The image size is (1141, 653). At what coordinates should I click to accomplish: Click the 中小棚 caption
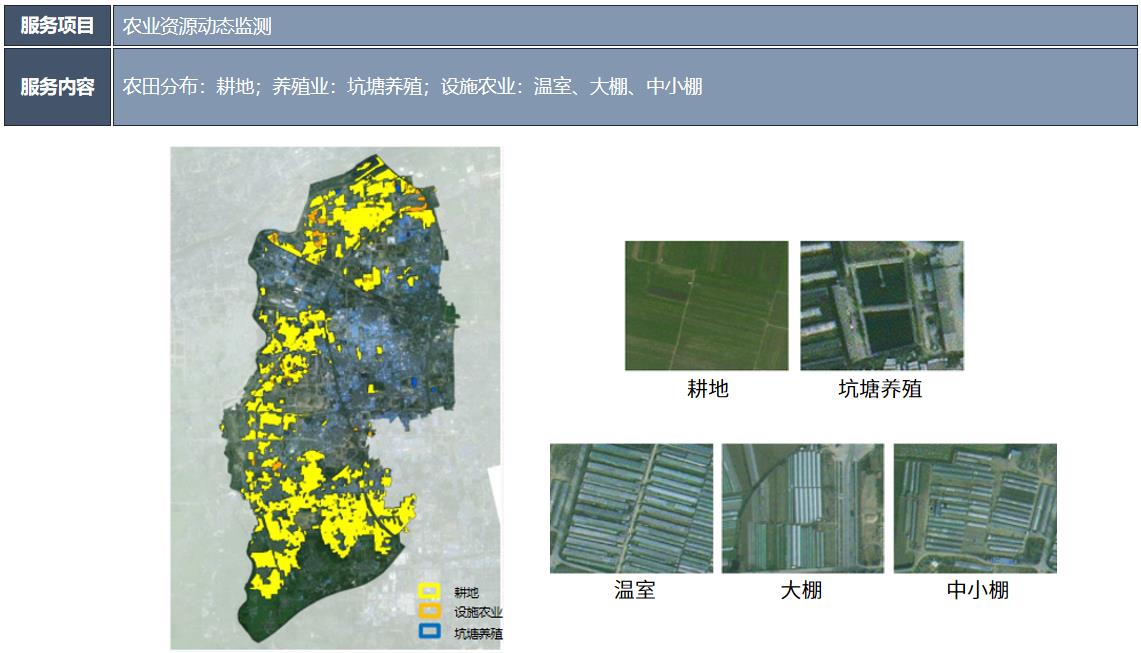click(x=977, y=590)
